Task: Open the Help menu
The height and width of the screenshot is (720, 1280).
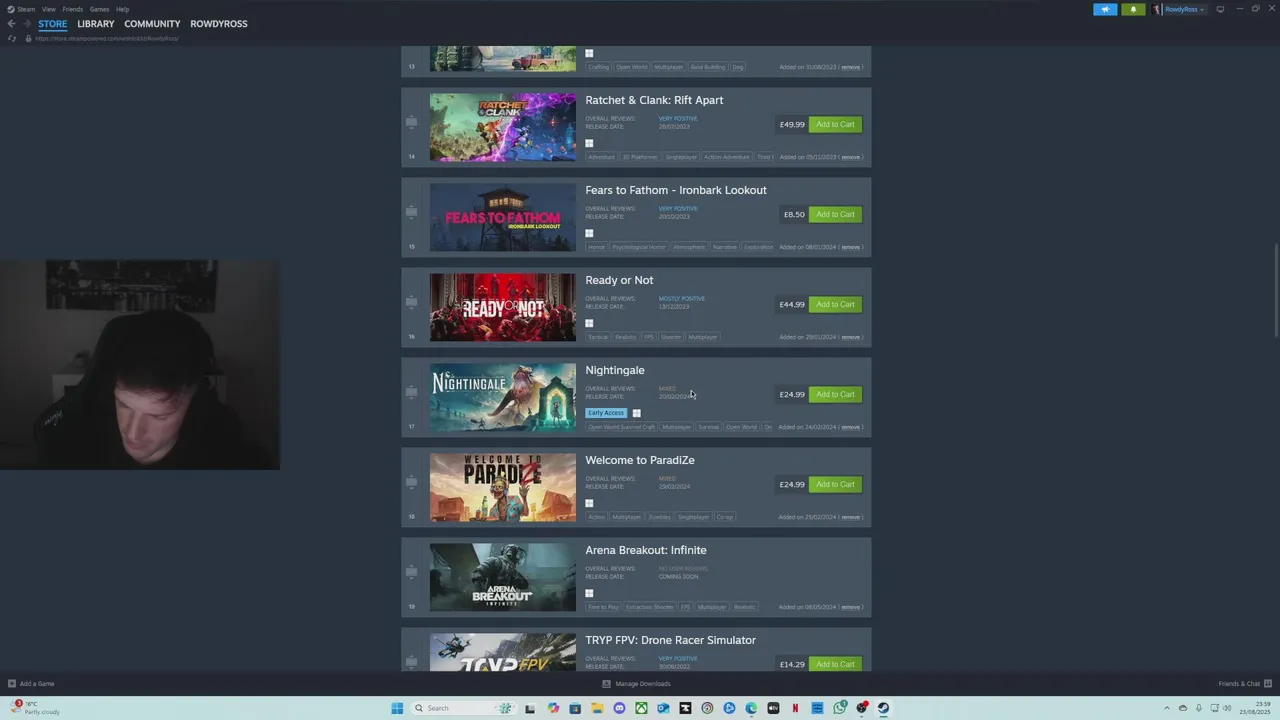Action: (122, 9)
